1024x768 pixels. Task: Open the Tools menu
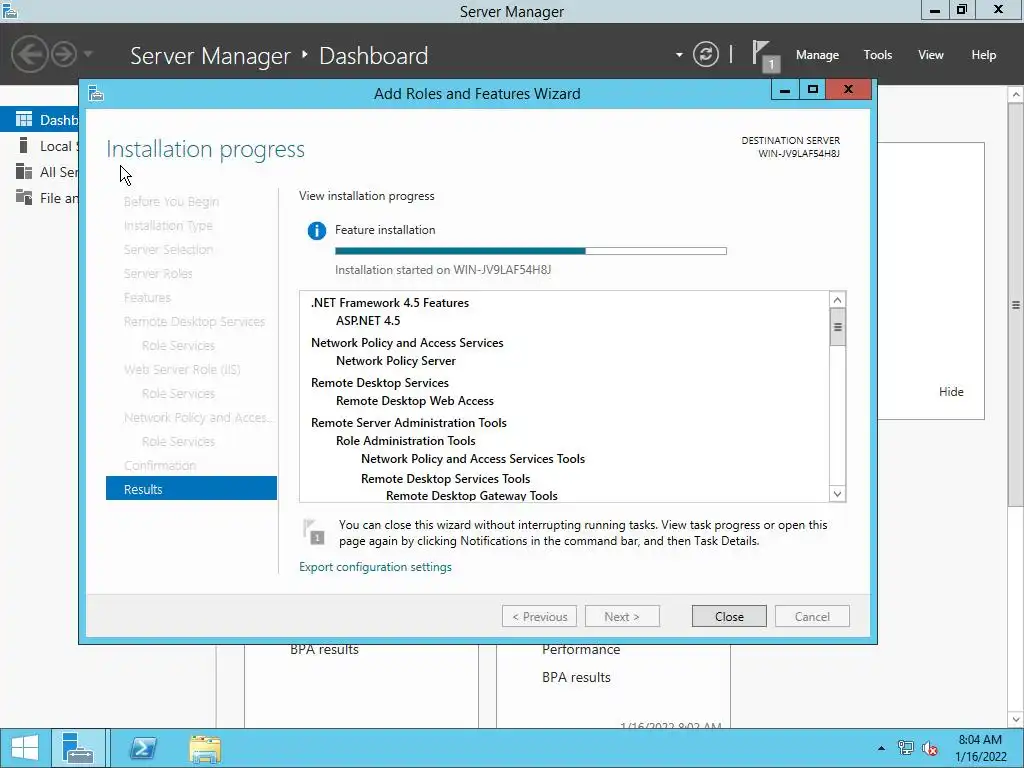pyautogui.click(x=877, y=55)
